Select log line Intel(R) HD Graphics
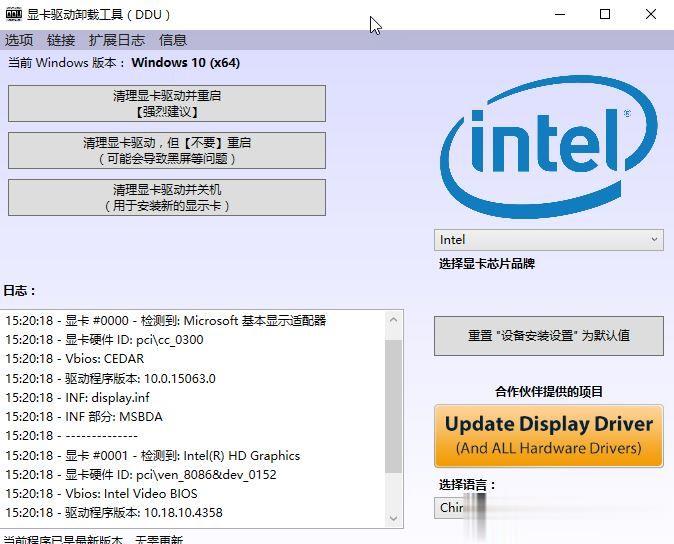This screenshot has width=674, height=544. point(153,455)
